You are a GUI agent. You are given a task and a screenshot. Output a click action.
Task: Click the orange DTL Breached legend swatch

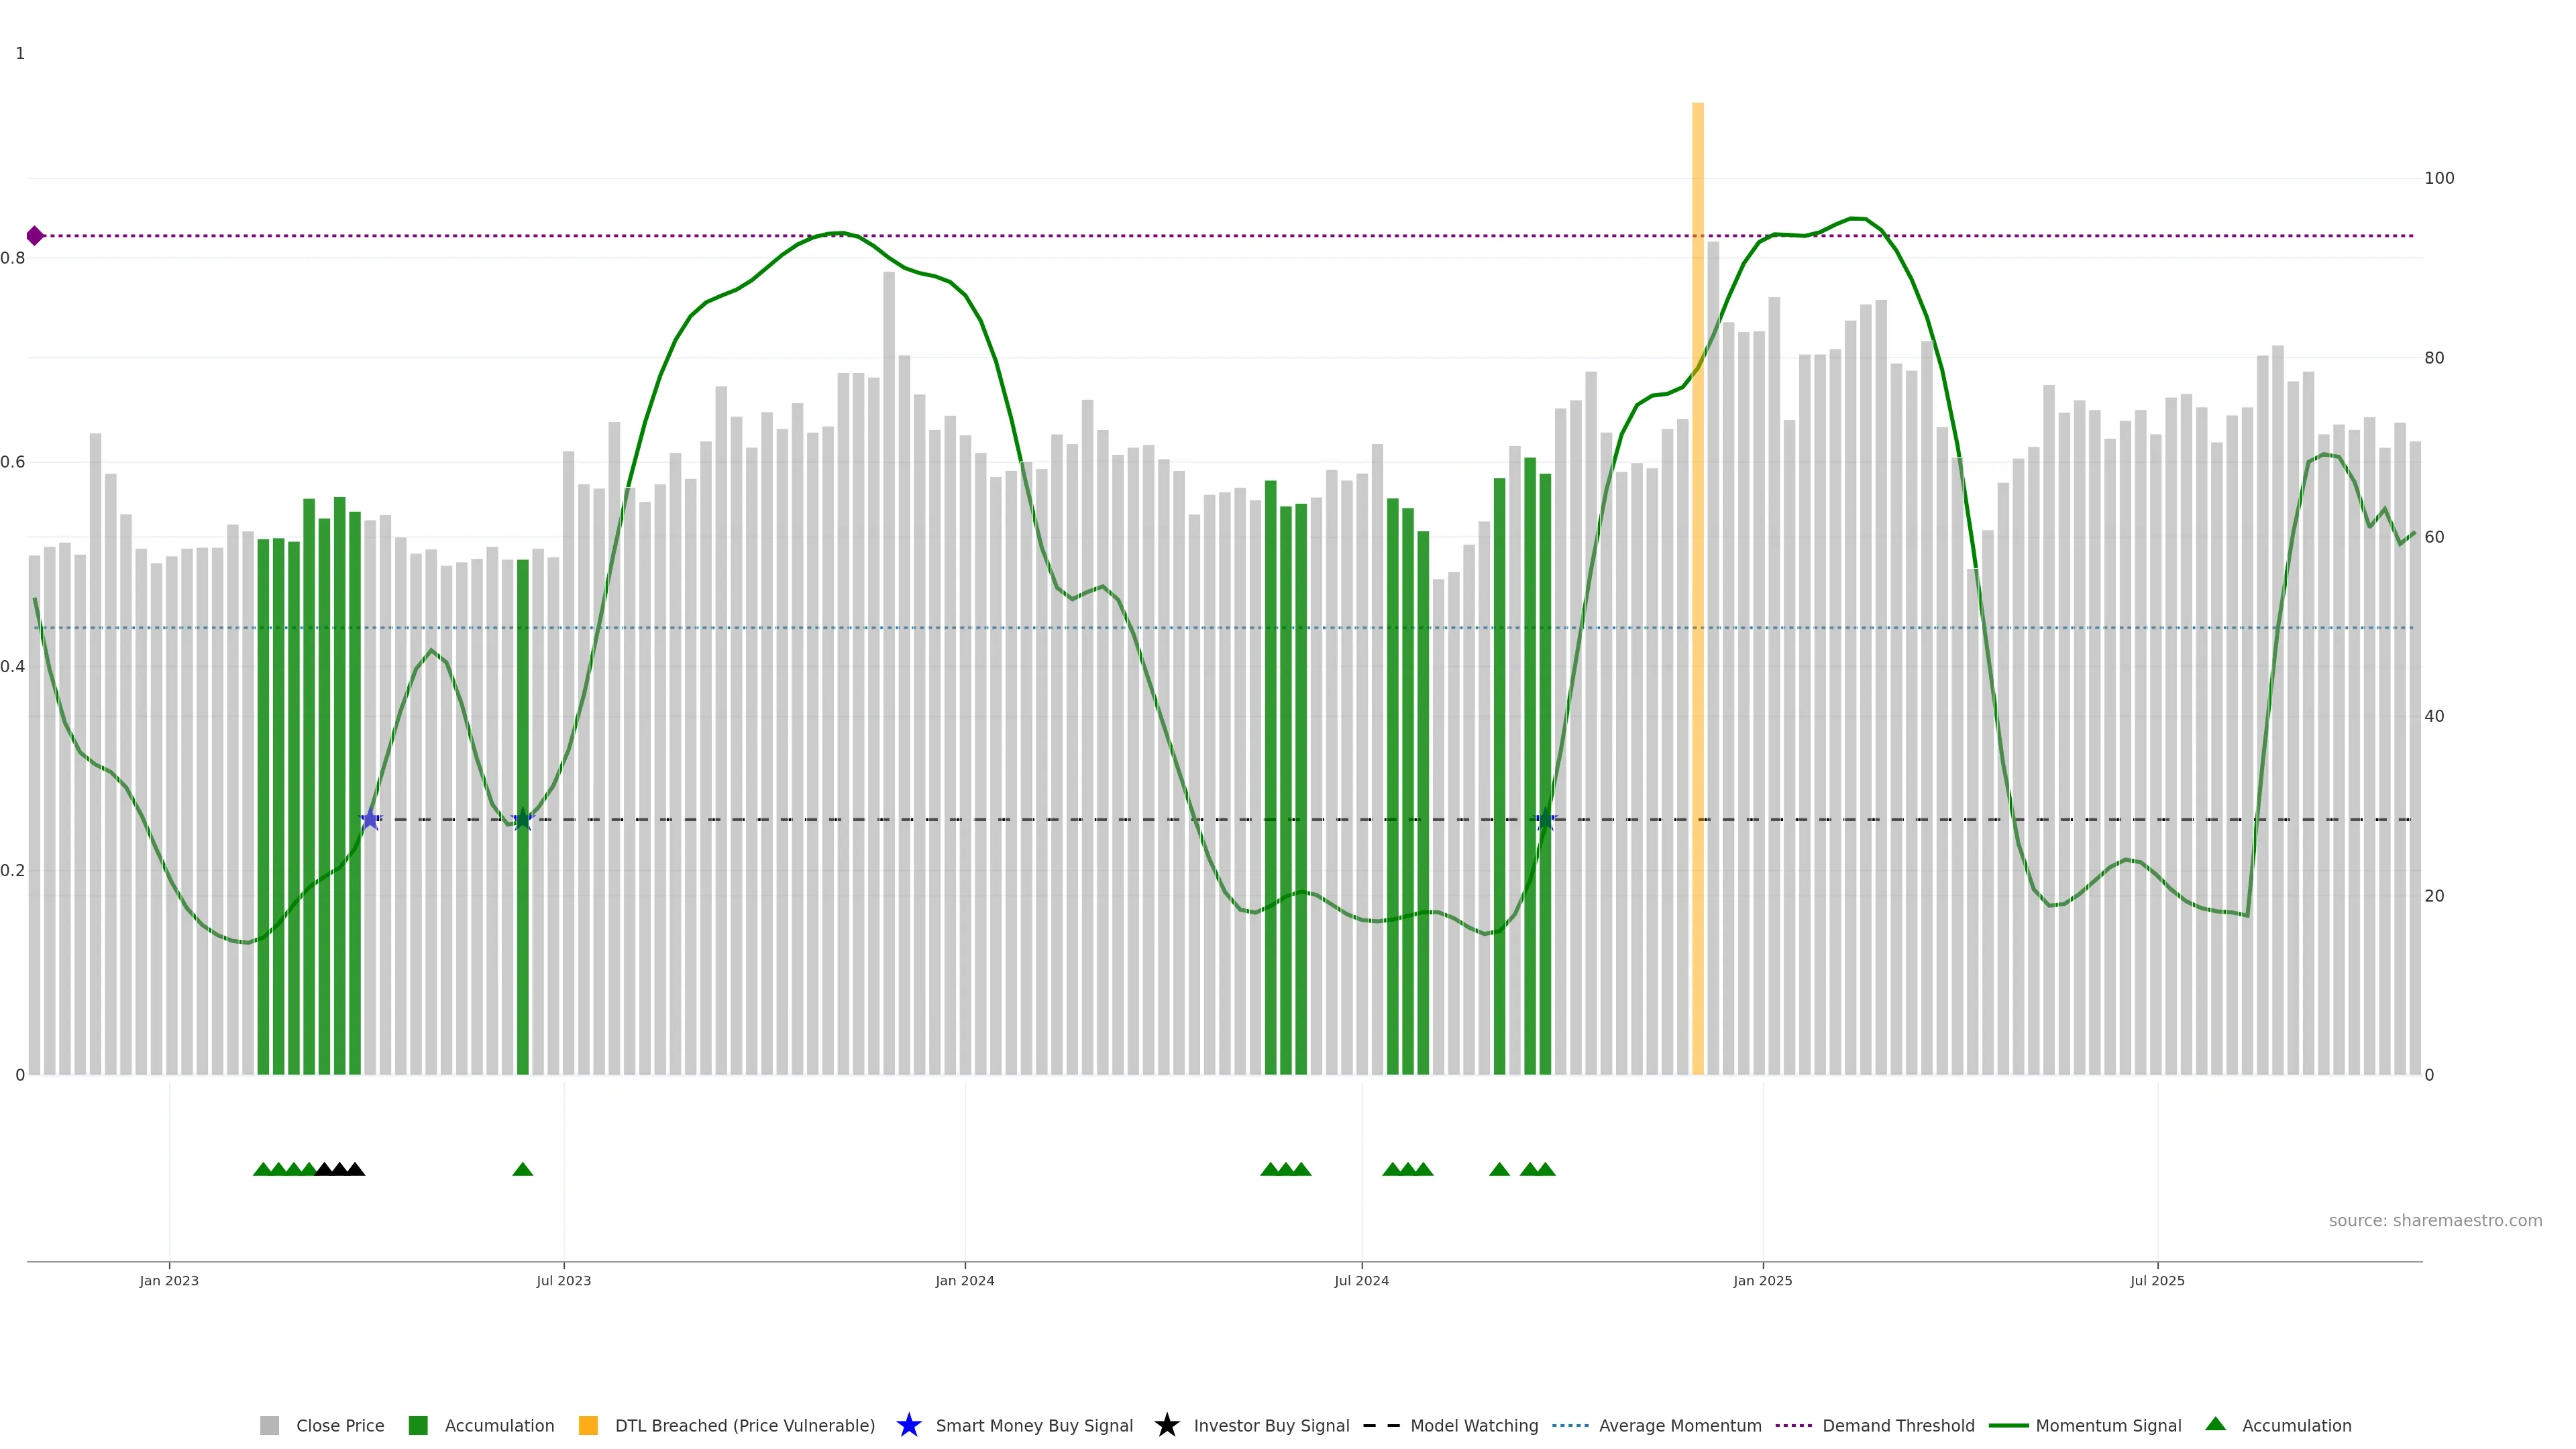pos(589,1425)
